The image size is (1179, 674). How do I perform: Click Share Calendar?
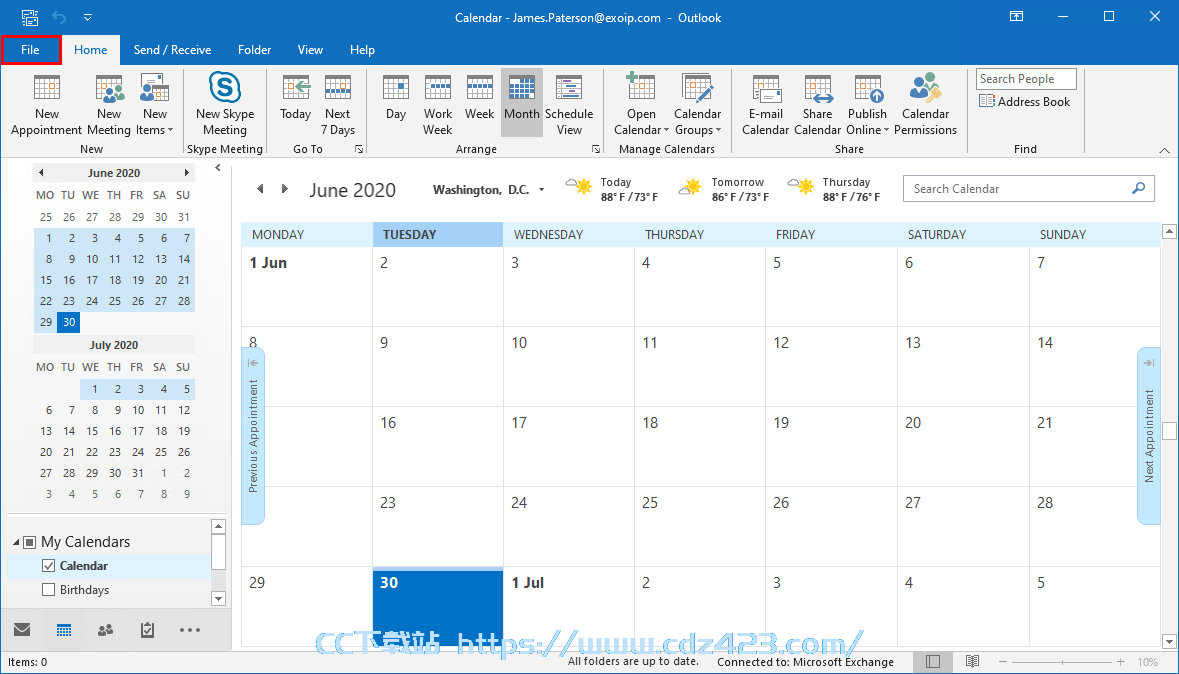pyautogui.click(x=817, y=105)
